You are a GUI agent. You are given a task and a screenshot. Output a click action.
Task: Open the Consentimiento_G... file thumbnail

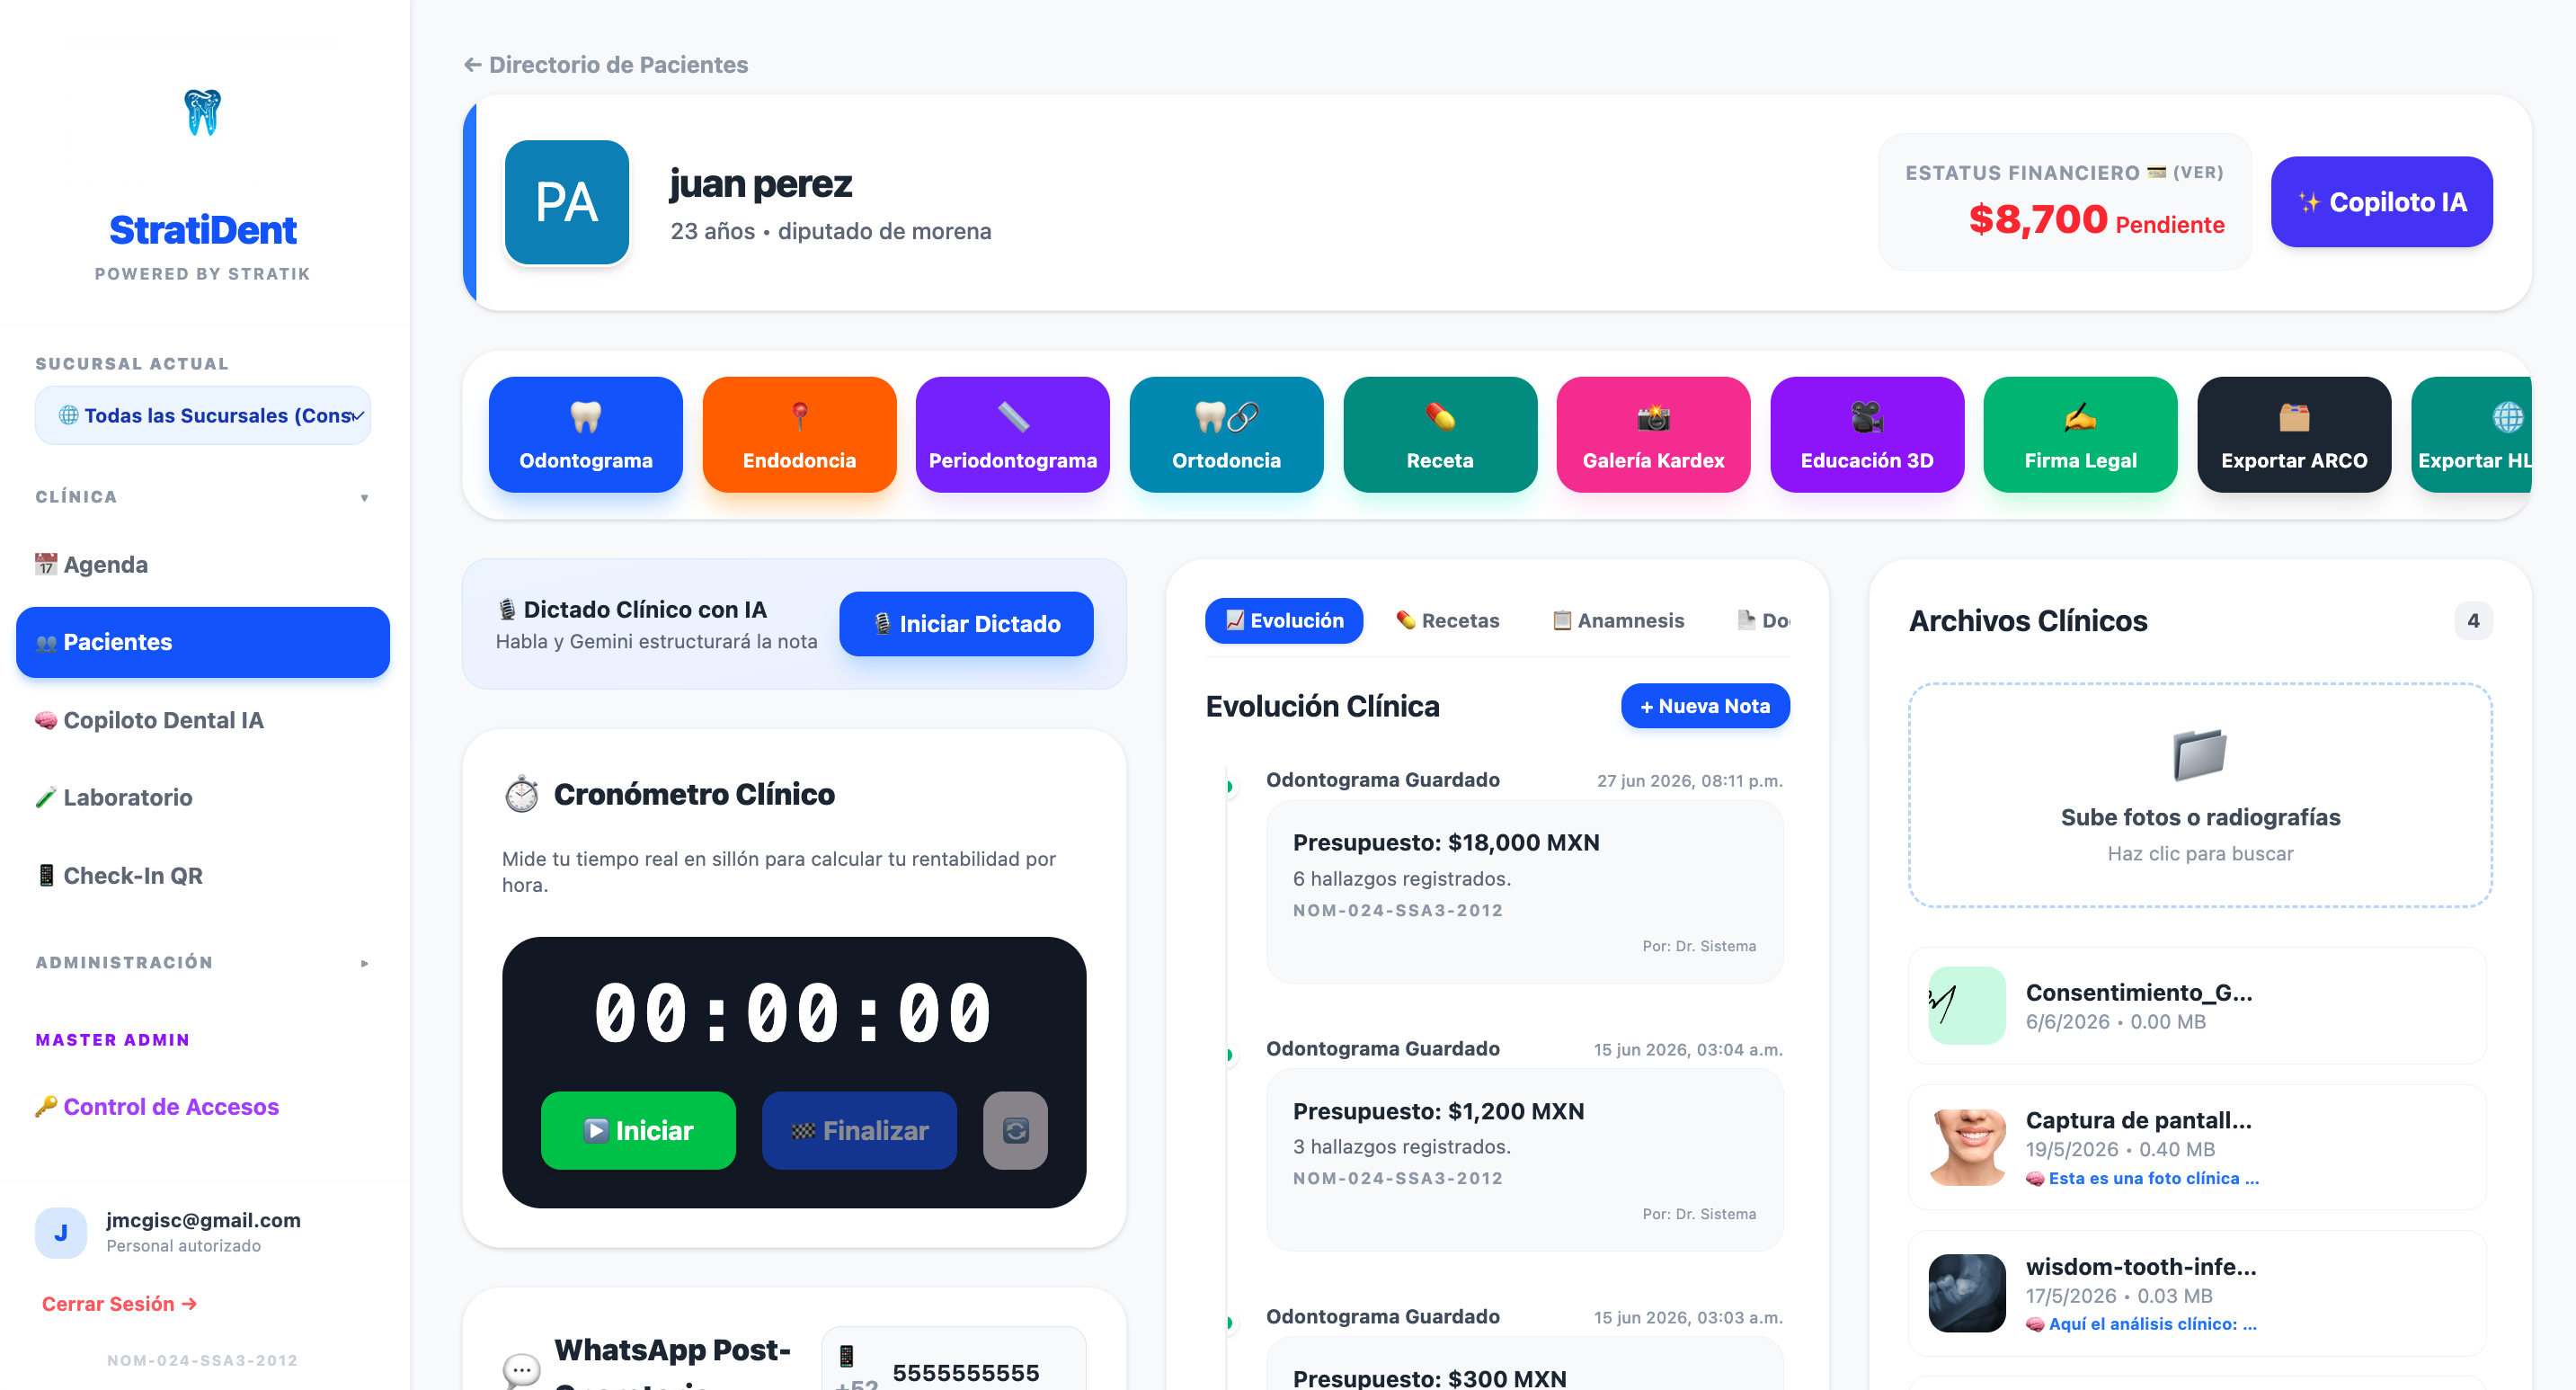pos(1966,1005)
